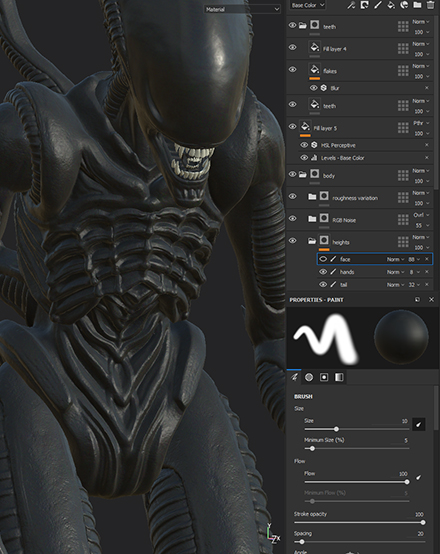Create a new folder in the layer stack
This screenshot has height=554, width=440.
point(417,5)
